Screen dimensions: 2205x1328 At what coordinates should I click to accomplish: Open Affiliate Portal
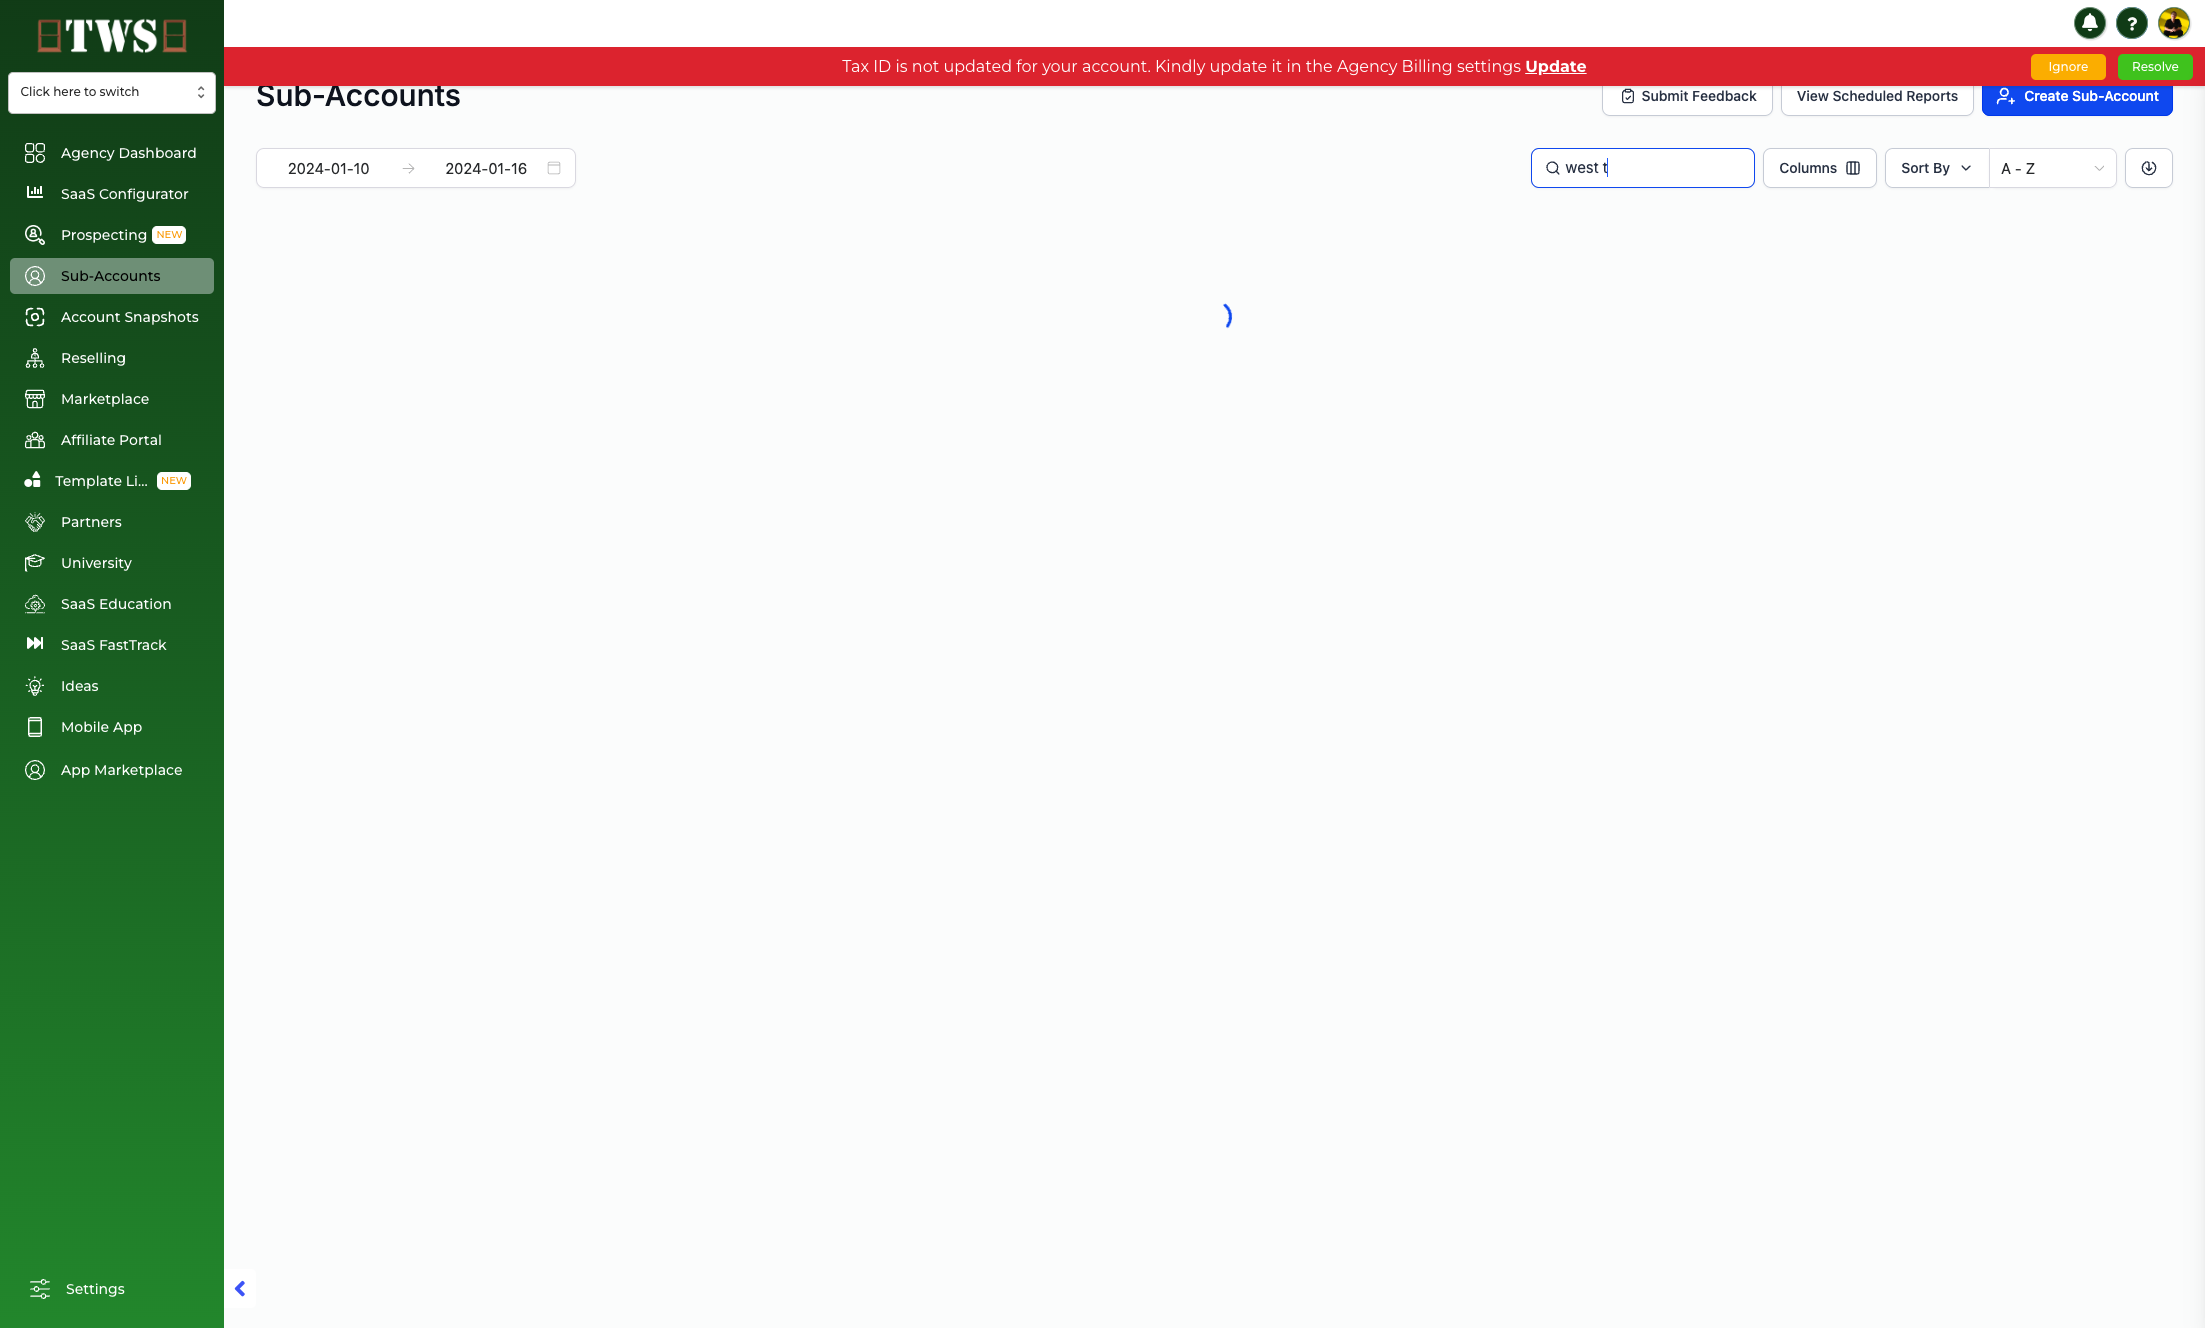(112, 440)
